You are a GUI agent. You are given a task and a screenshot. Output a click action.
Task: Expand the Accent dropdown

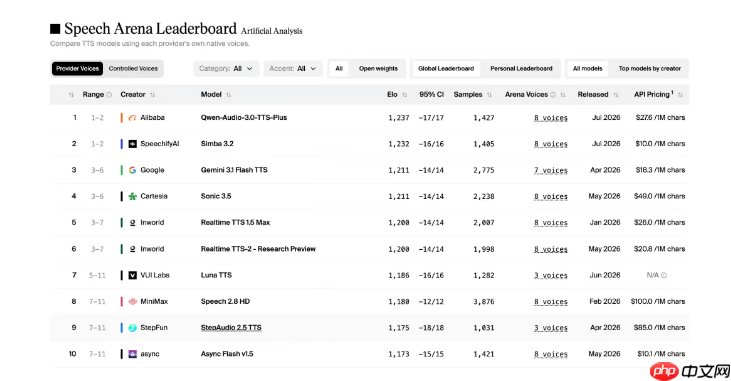pyautogui.click(x=293, y=69)
